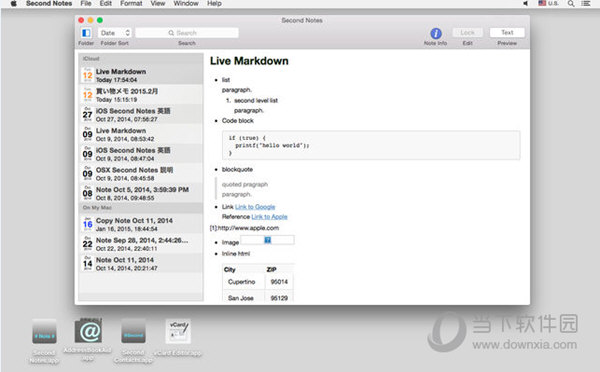
Task: Click the calendar icon showing 27
Action: tap(88, 114)
